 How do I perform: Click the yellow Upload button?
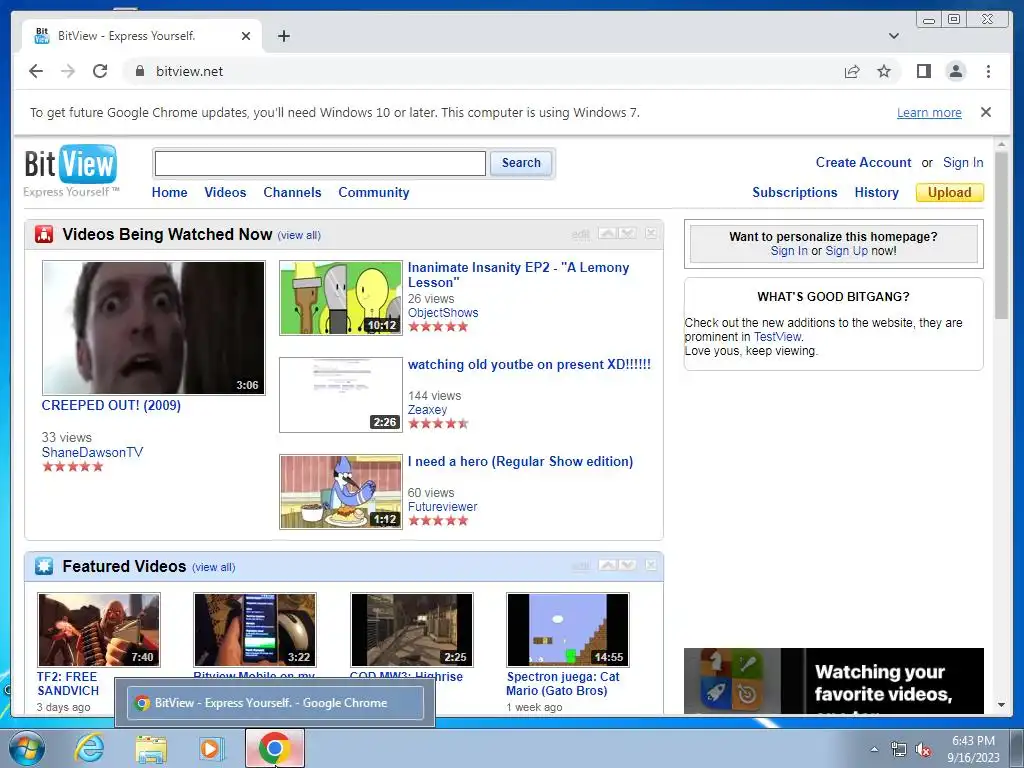[x=950, y=193]
